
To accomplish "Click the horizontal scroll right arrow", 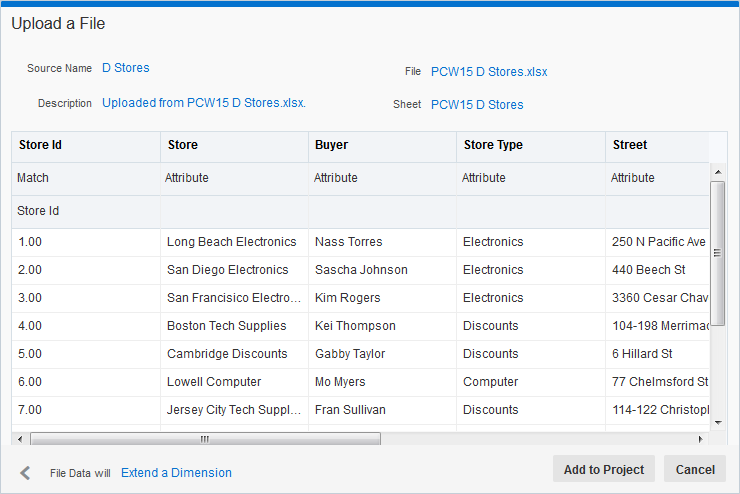I will click(x=700, y=439).
